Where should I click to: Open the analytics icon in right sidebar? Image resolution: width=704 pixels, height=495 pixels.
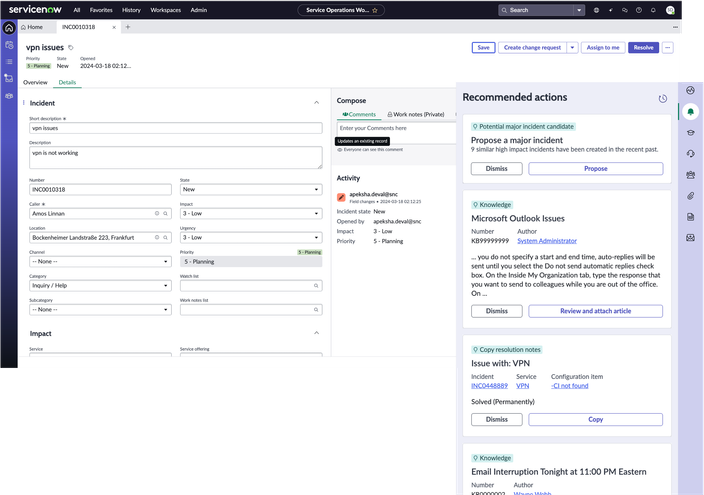(x=691, y=90)
